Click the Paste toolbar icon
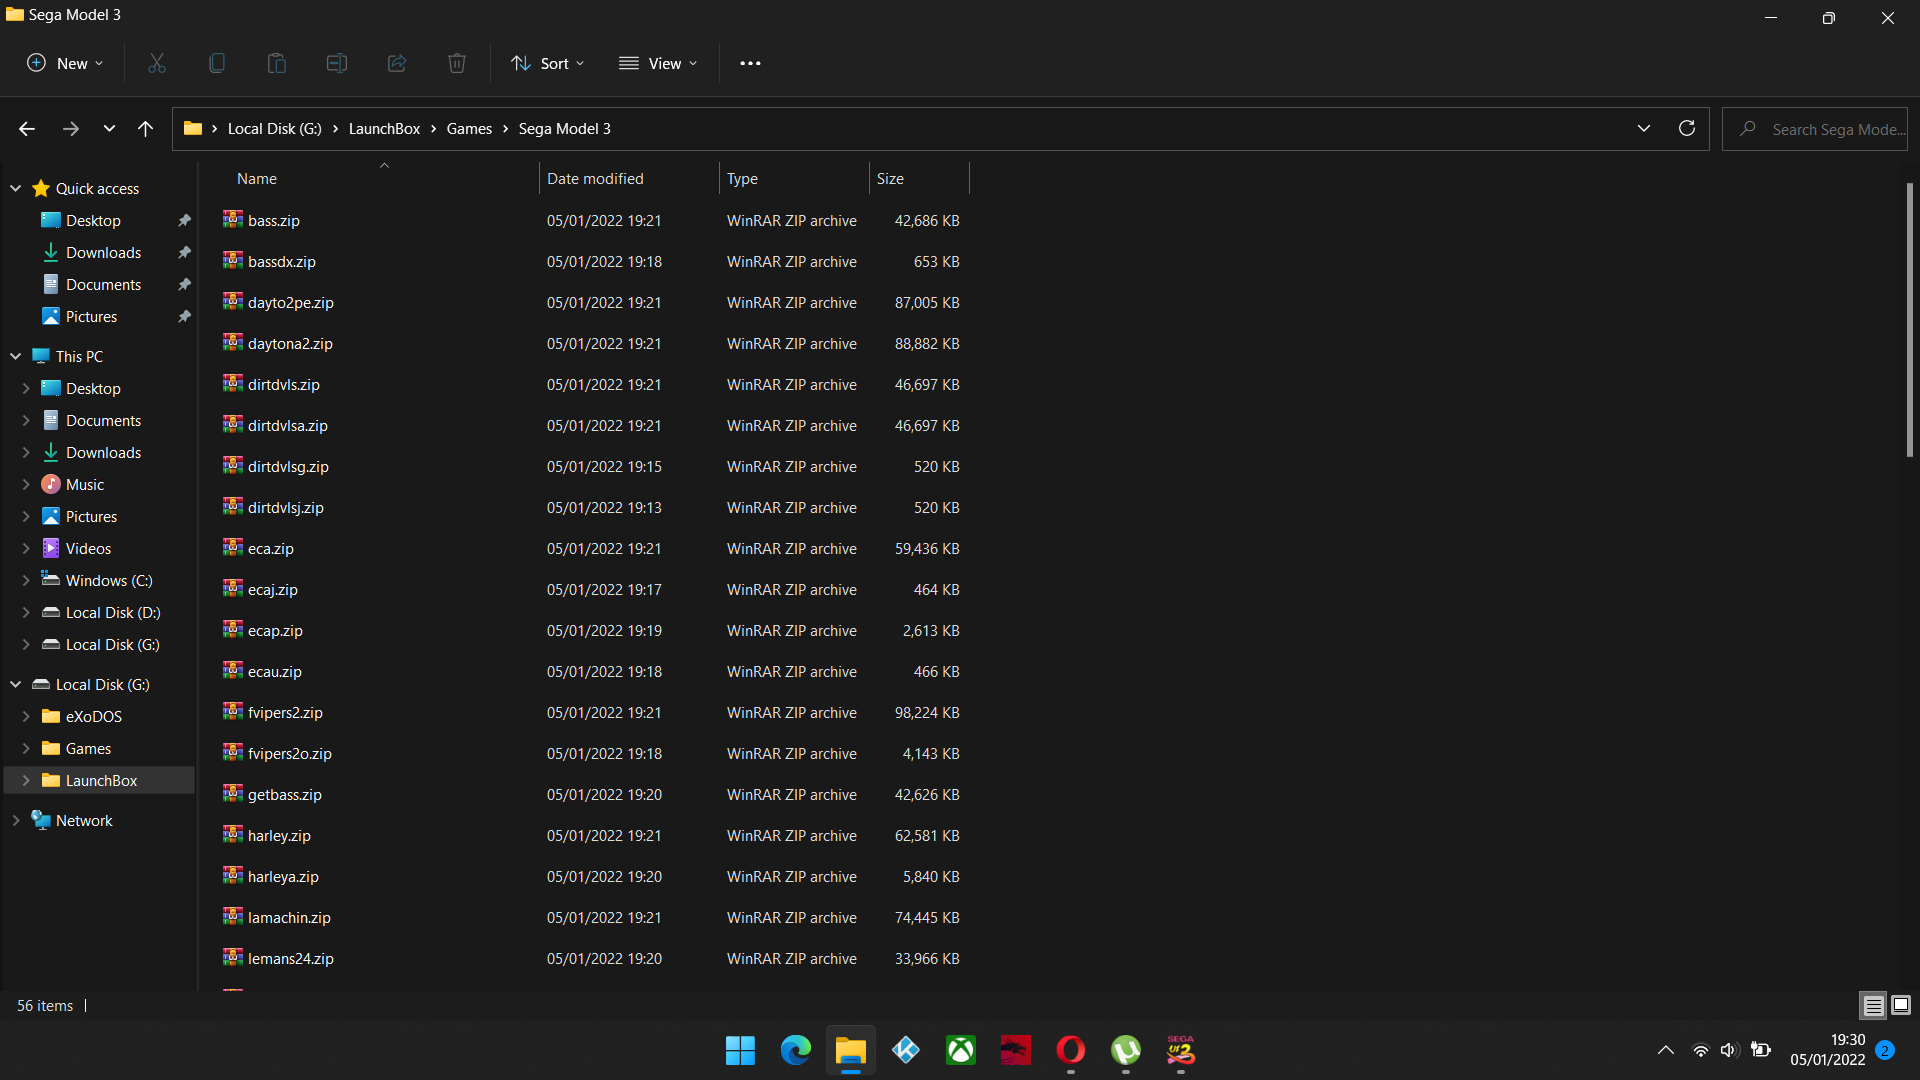 277,63
